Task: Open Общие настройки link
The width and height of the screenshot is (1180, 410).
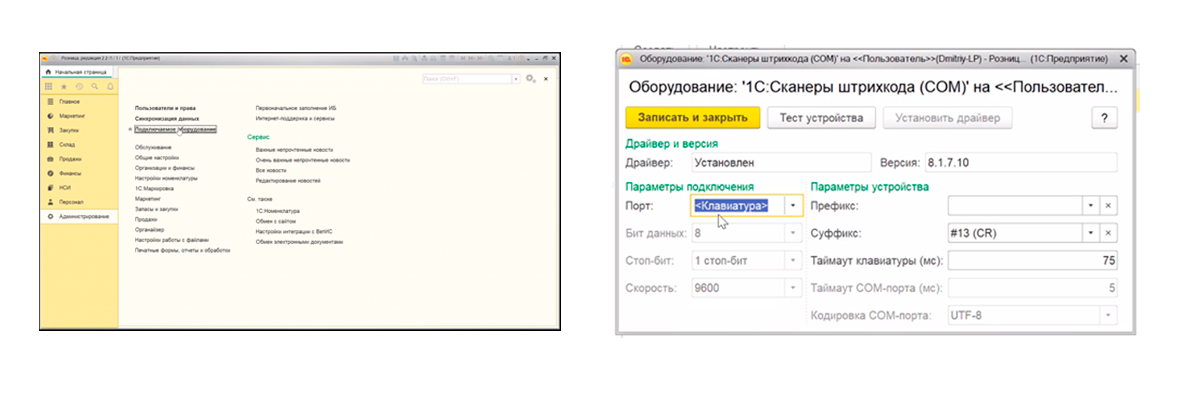Action: point(157,158)
